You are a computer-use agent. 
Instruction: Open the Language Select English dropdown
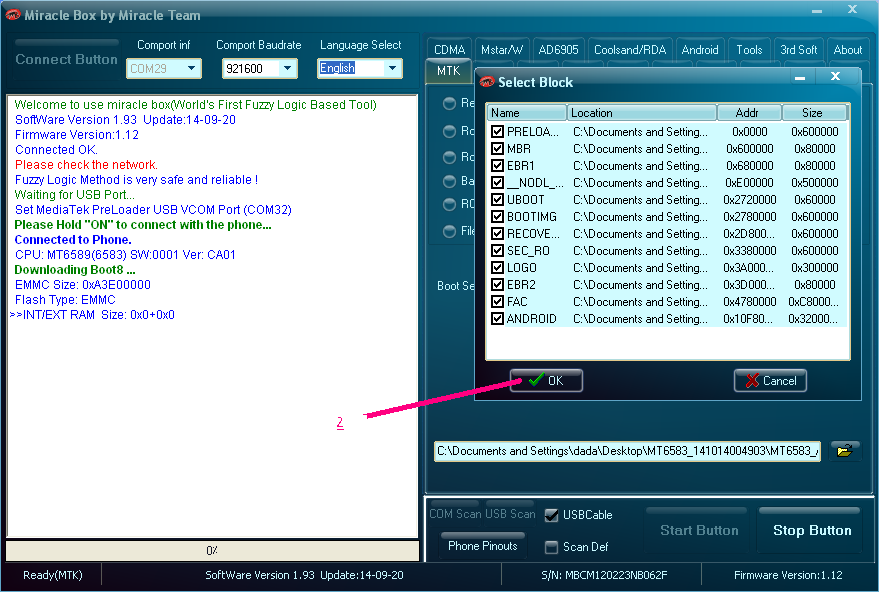point(359,68)
